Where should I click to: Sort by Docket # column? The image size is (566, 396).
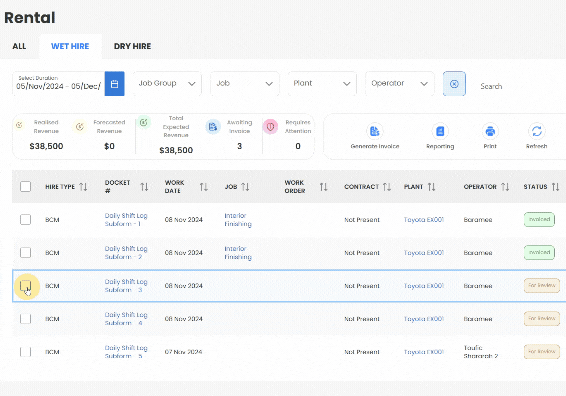pos(144,187)
